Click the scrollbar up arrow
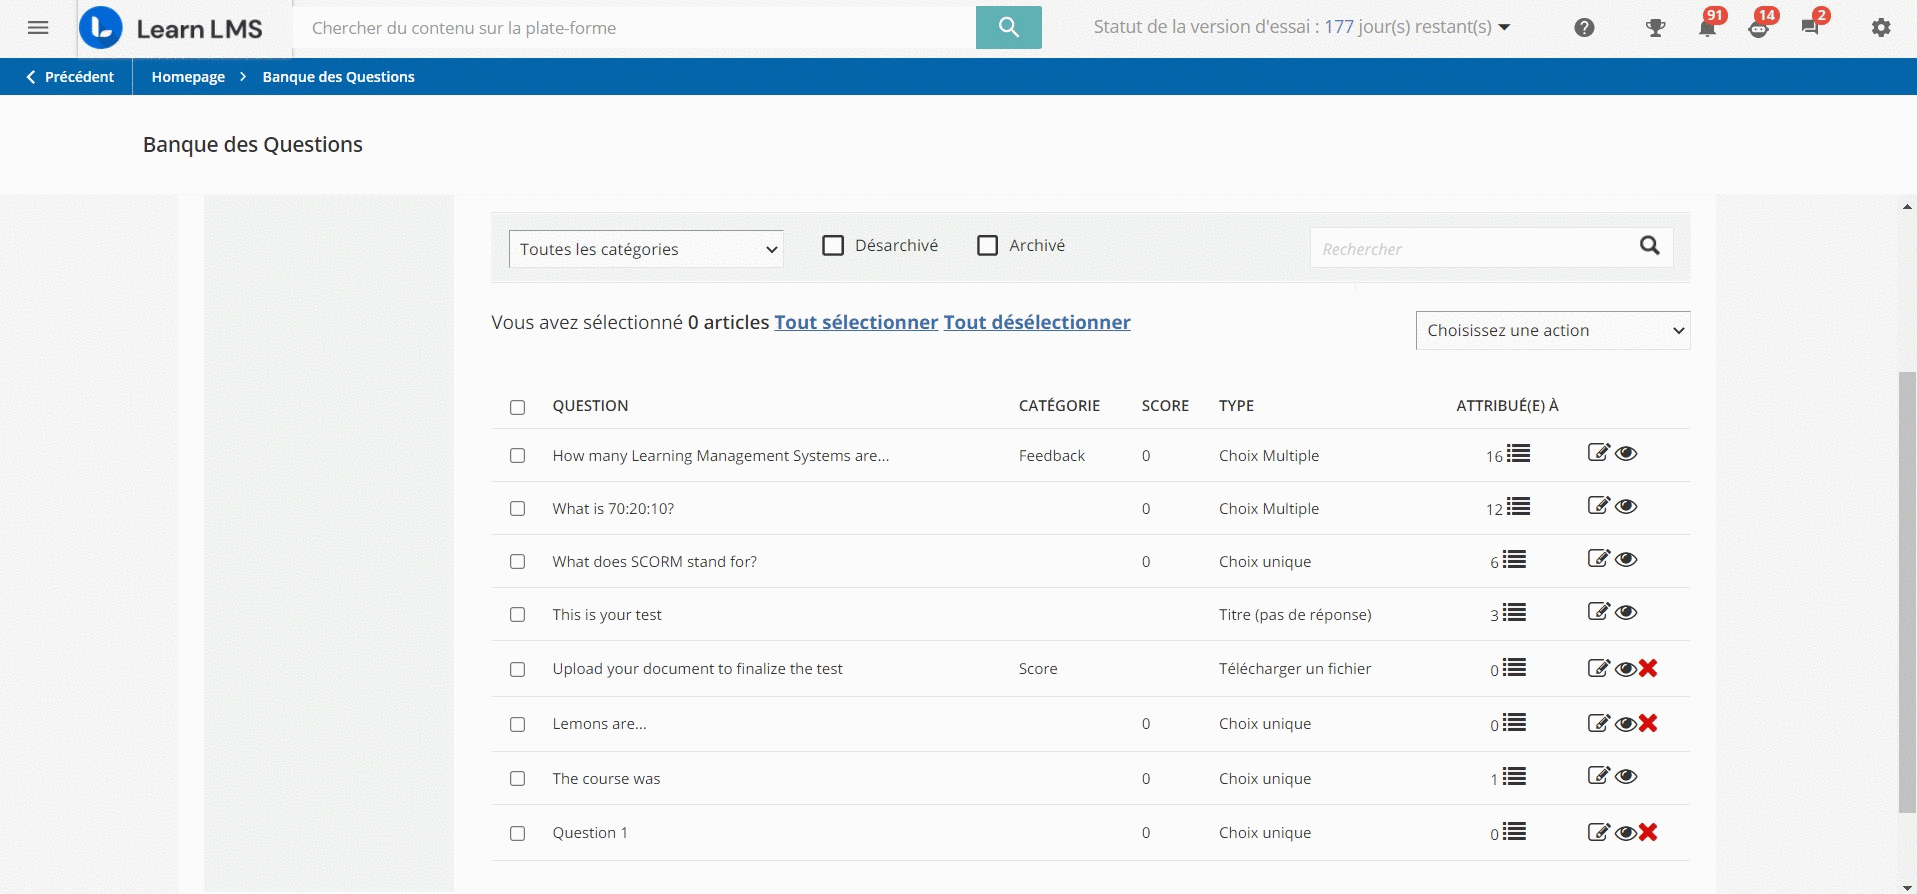This screenshot has height=894, width=1917. point(1907,207)
